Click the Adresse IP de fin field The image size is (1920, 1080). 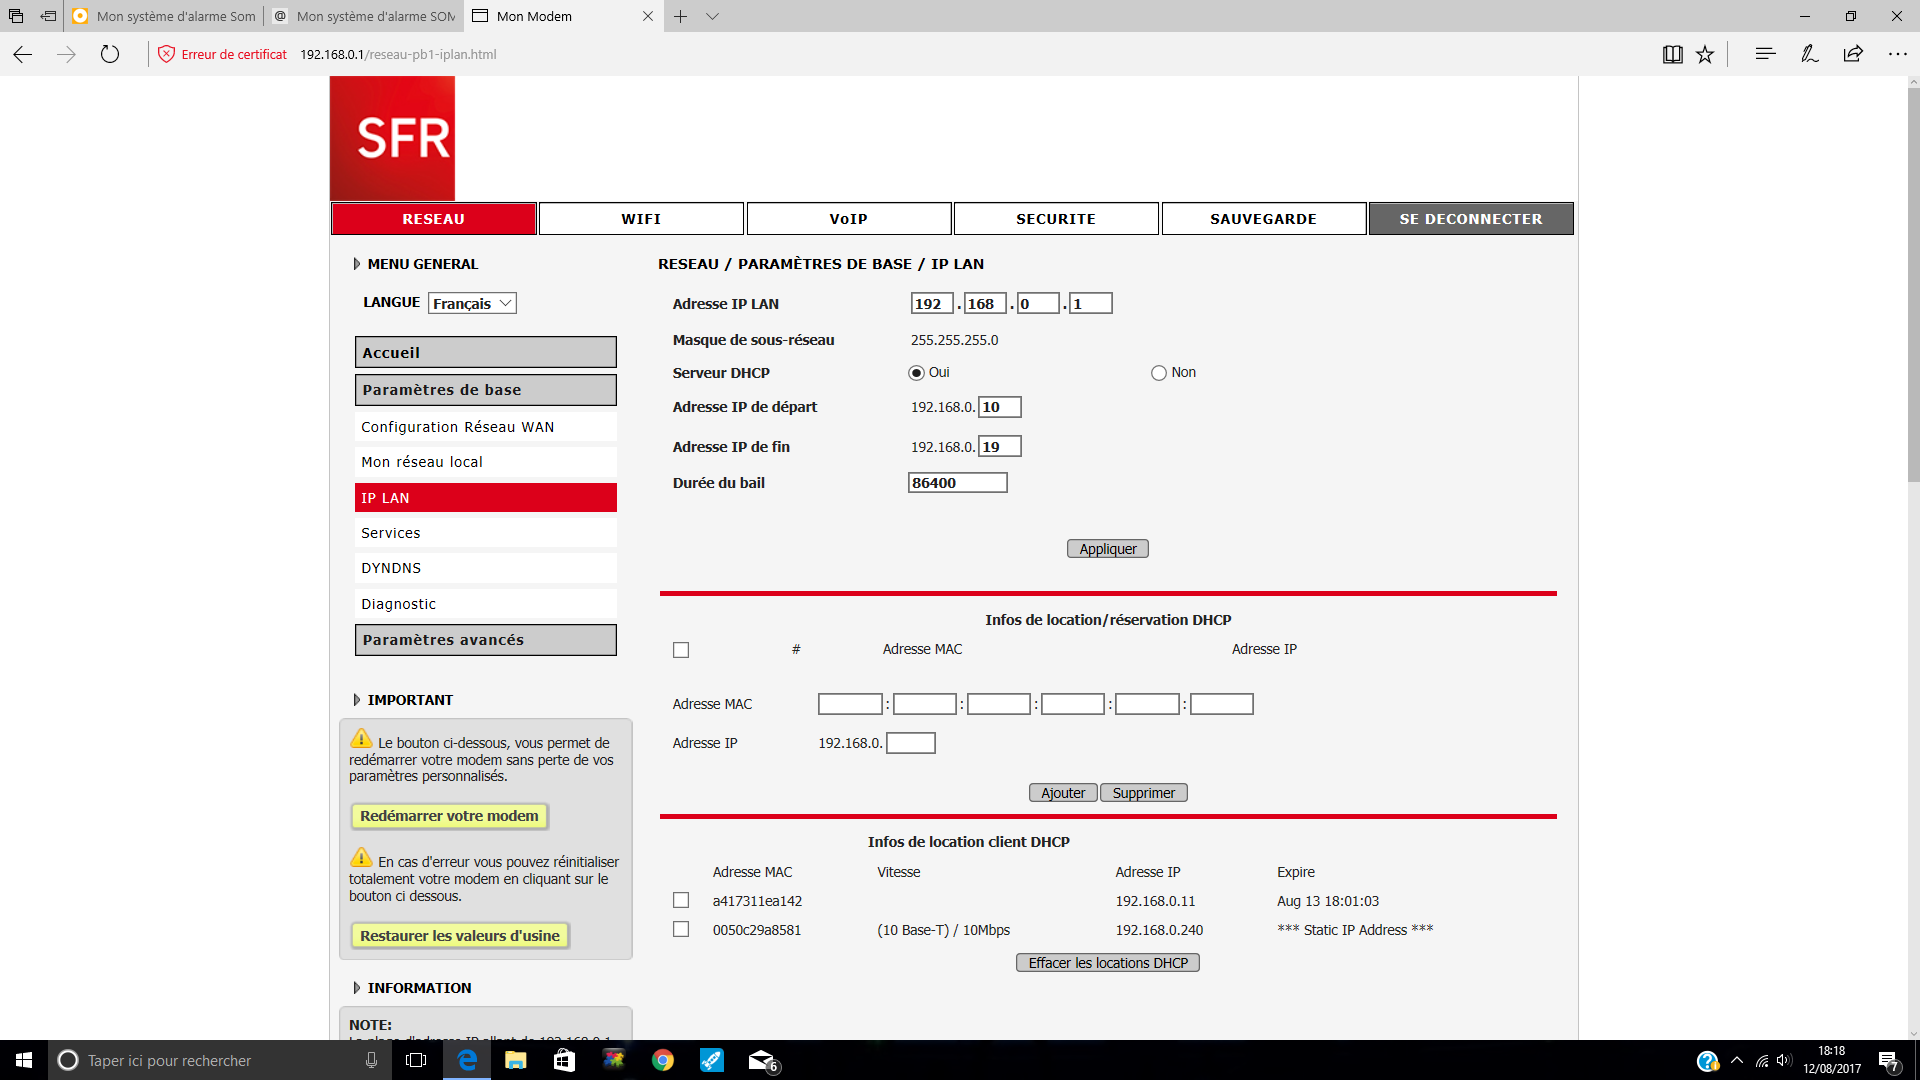click(1000, 447)
